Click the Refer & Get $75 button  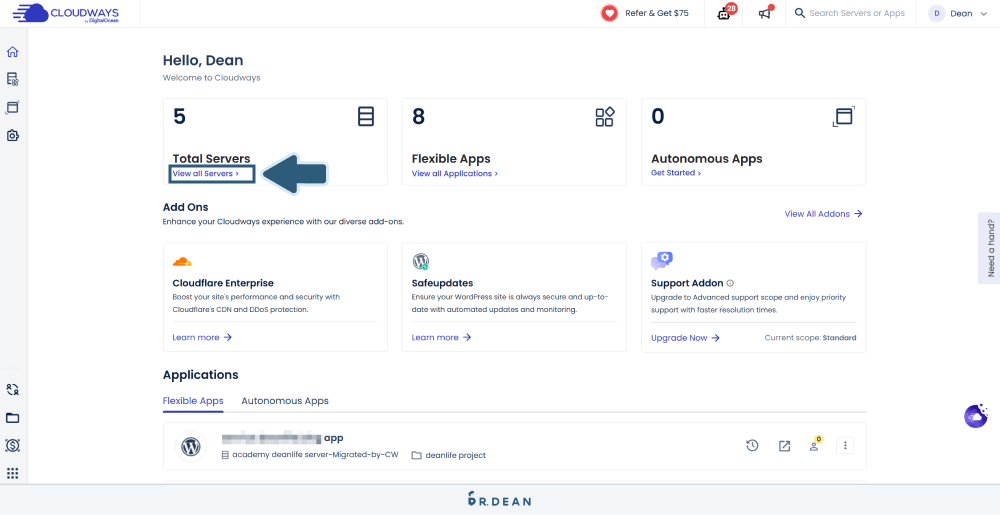click(645, 13)
